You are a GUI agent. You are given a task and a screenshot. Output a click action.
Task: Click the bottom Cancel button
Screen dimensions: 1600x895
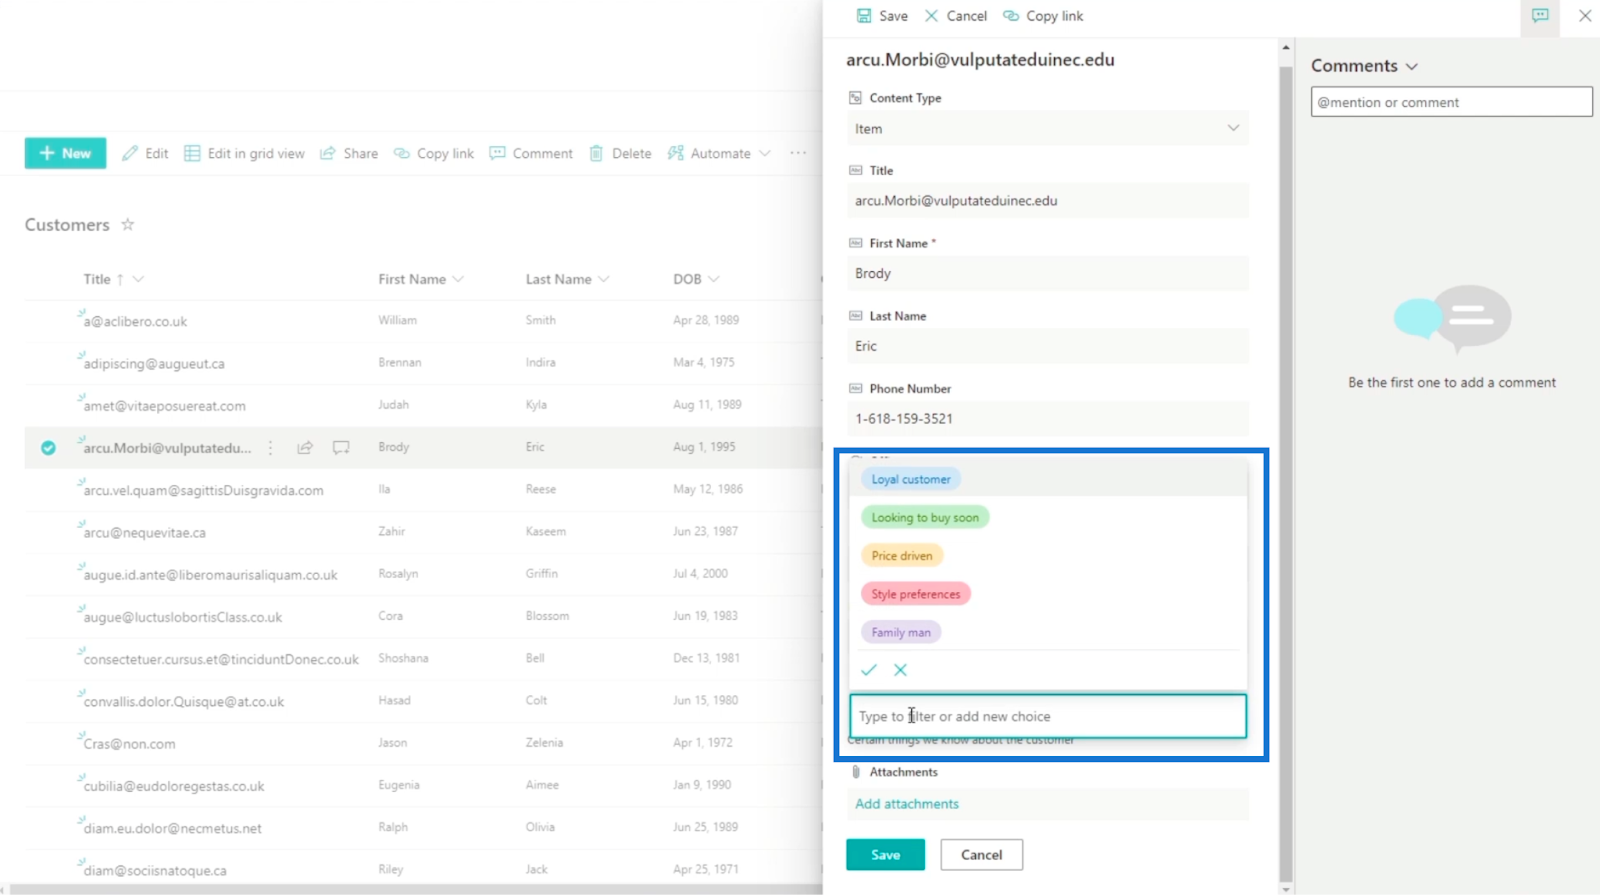tap(981, 855)
